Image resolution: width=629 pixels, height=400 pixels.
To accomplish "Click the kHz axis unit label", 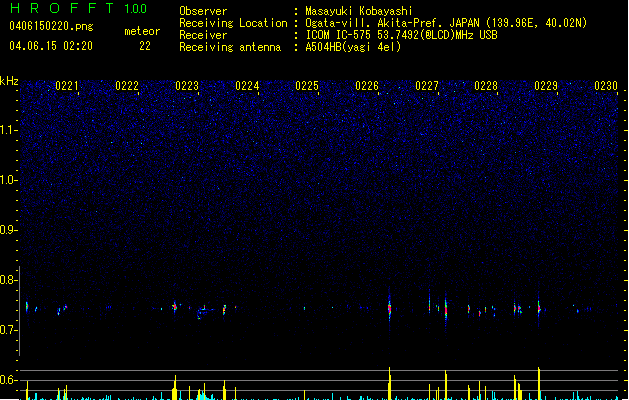I will pos(9,81).
